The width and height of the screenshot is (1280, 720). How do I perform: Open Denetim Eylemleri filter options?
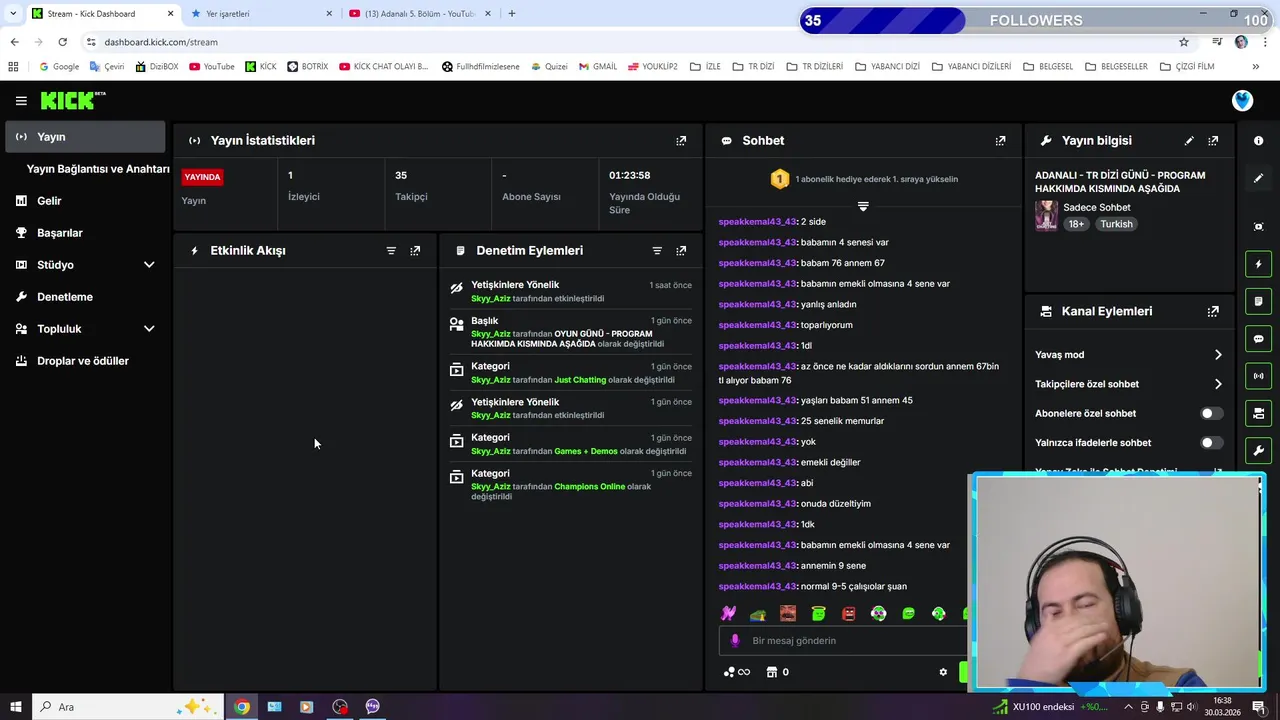pyautogui.click(x=657, y=251)
